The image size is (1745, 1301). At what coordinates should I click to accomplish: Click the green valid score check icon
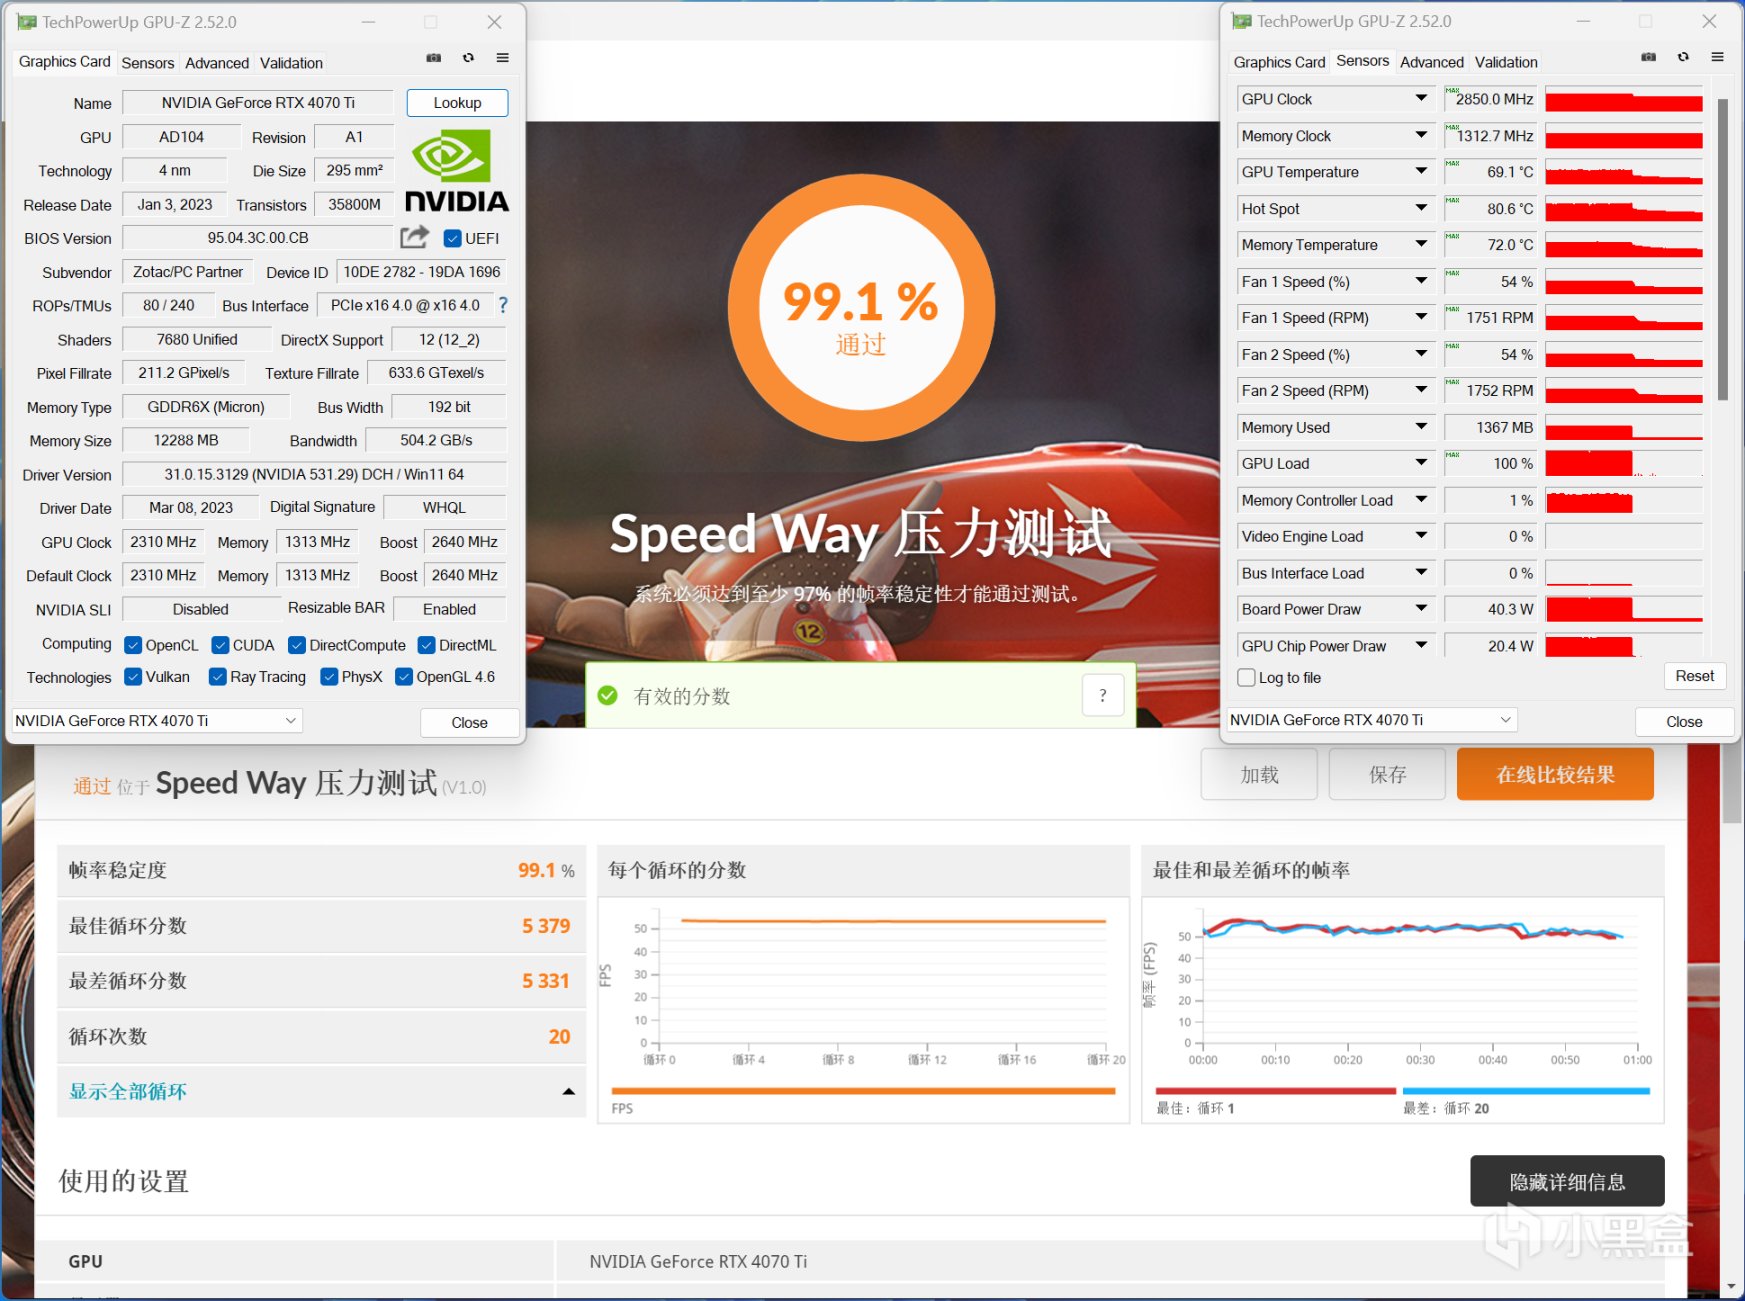(x=607, y=695)
